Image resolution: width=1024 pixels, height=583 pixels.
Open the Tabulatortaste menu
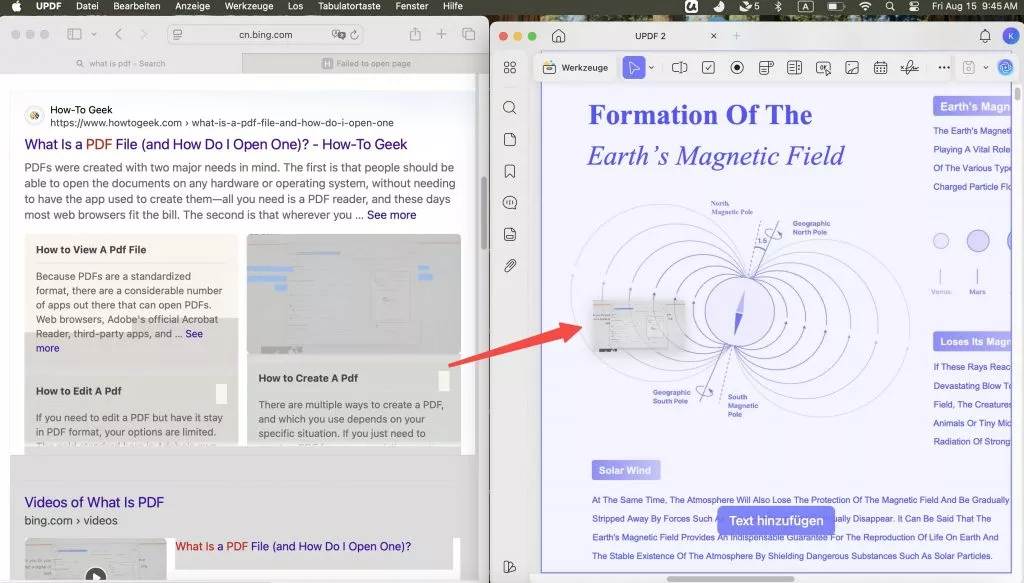349,6
